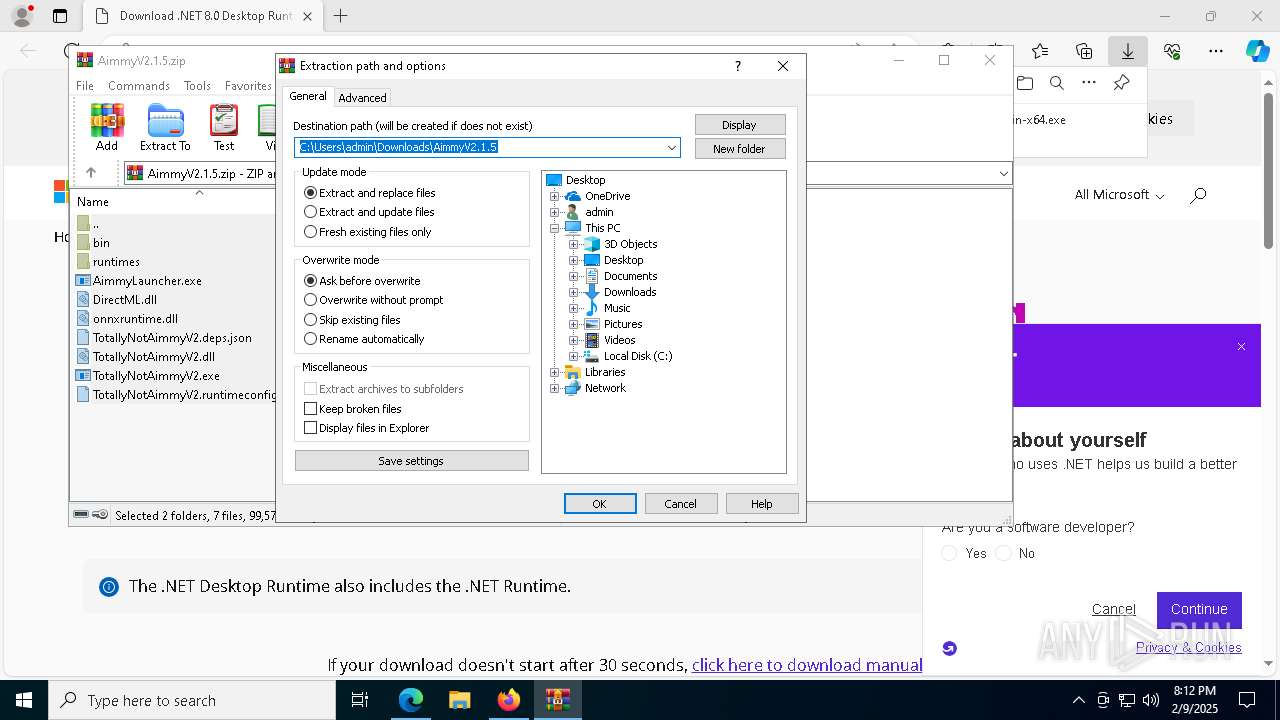The height and width of the screenshot is (720, 1280).
Task: Click the Test toolbar icon in WinRAR
Action: (x=224, y=127)
